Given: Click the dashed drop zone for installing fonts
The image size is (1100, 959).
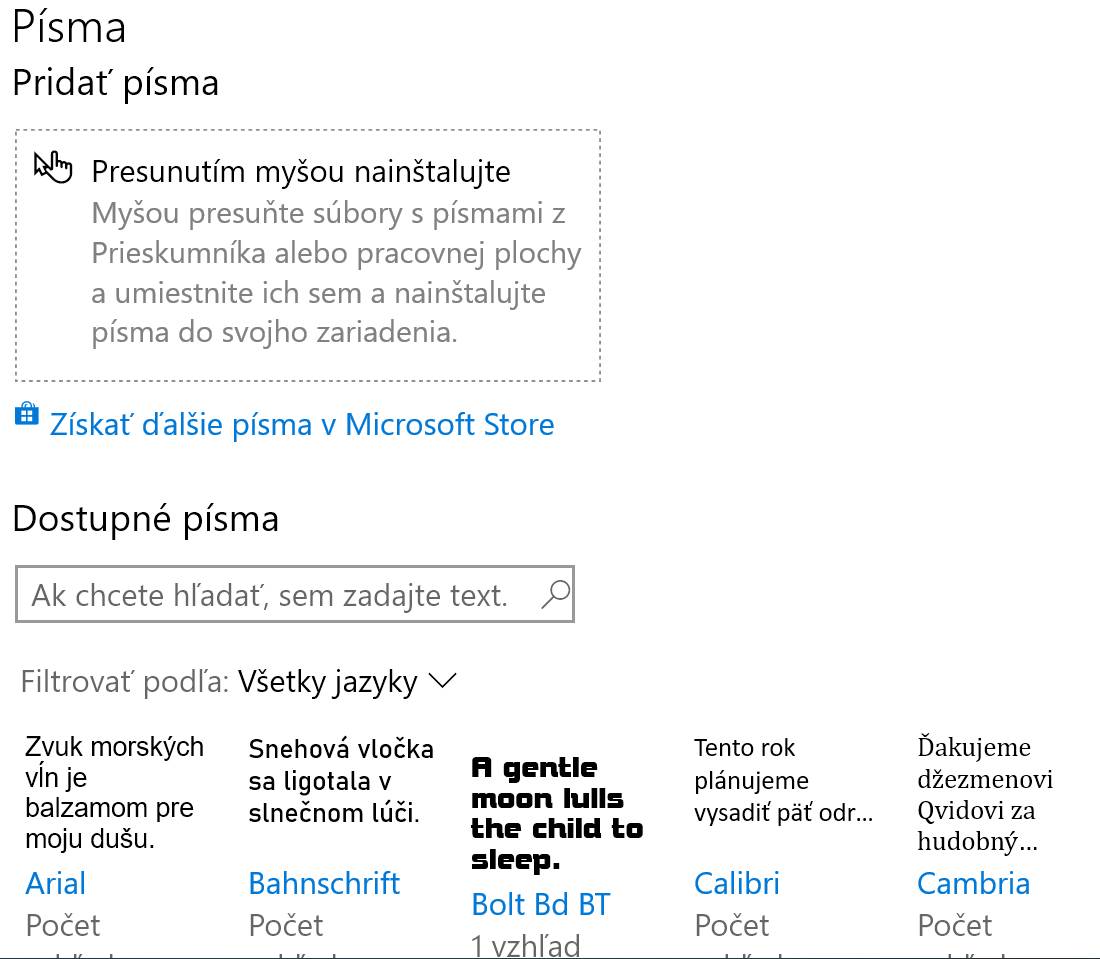Looking at the screenshot, I should coord(308,255).
